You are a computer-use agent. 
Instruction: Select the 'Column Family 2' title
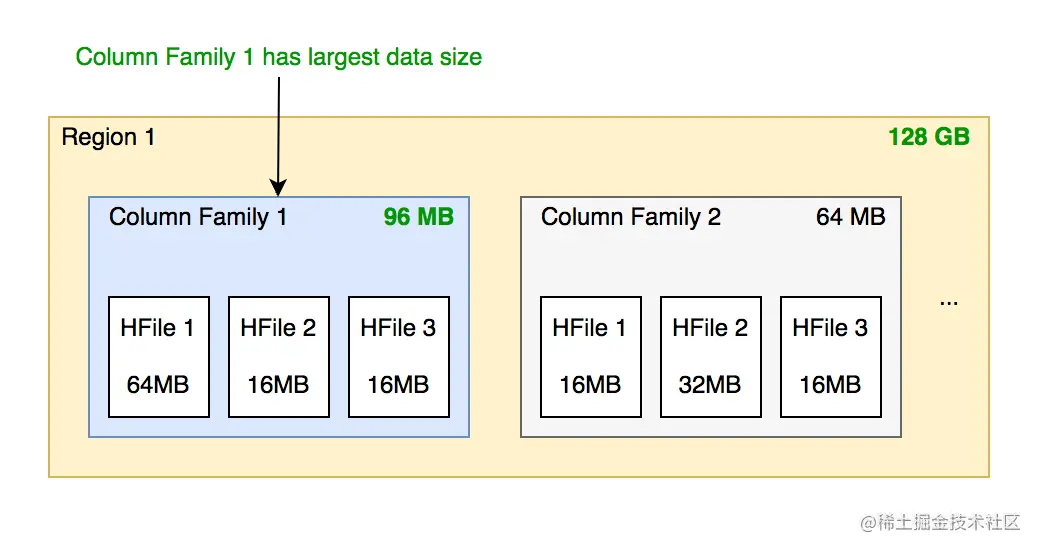pos(630,217)
